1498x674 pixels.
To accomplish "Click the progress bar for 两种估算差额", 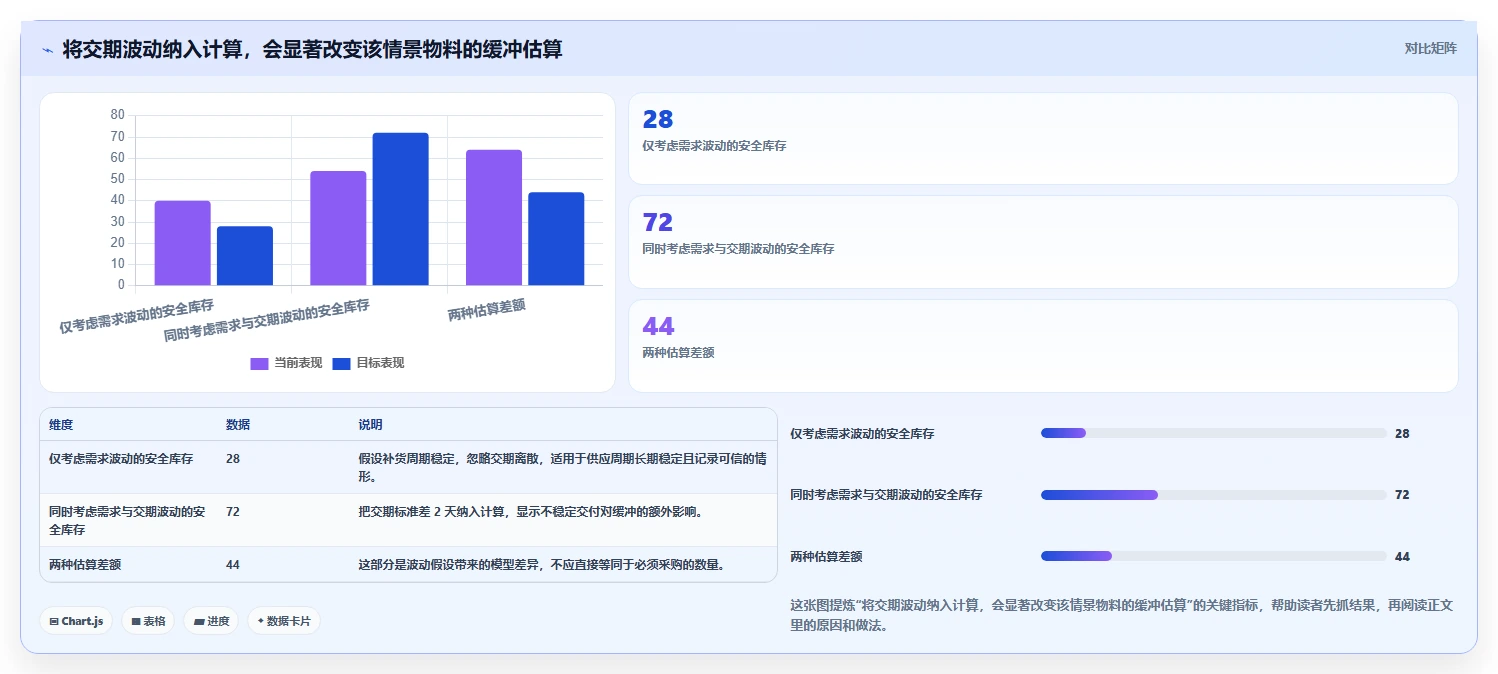I will tap(1214, 556).
